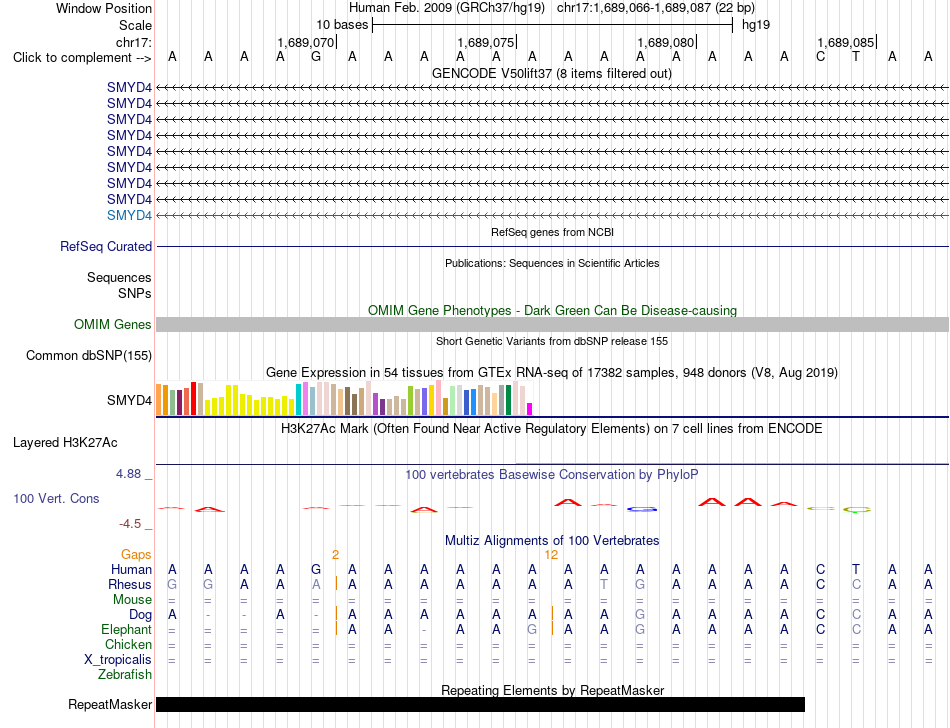This screenshot has width=950, height=728.
Task: Open the OMIM Genes track label
Action: click(x=112, y=325)
